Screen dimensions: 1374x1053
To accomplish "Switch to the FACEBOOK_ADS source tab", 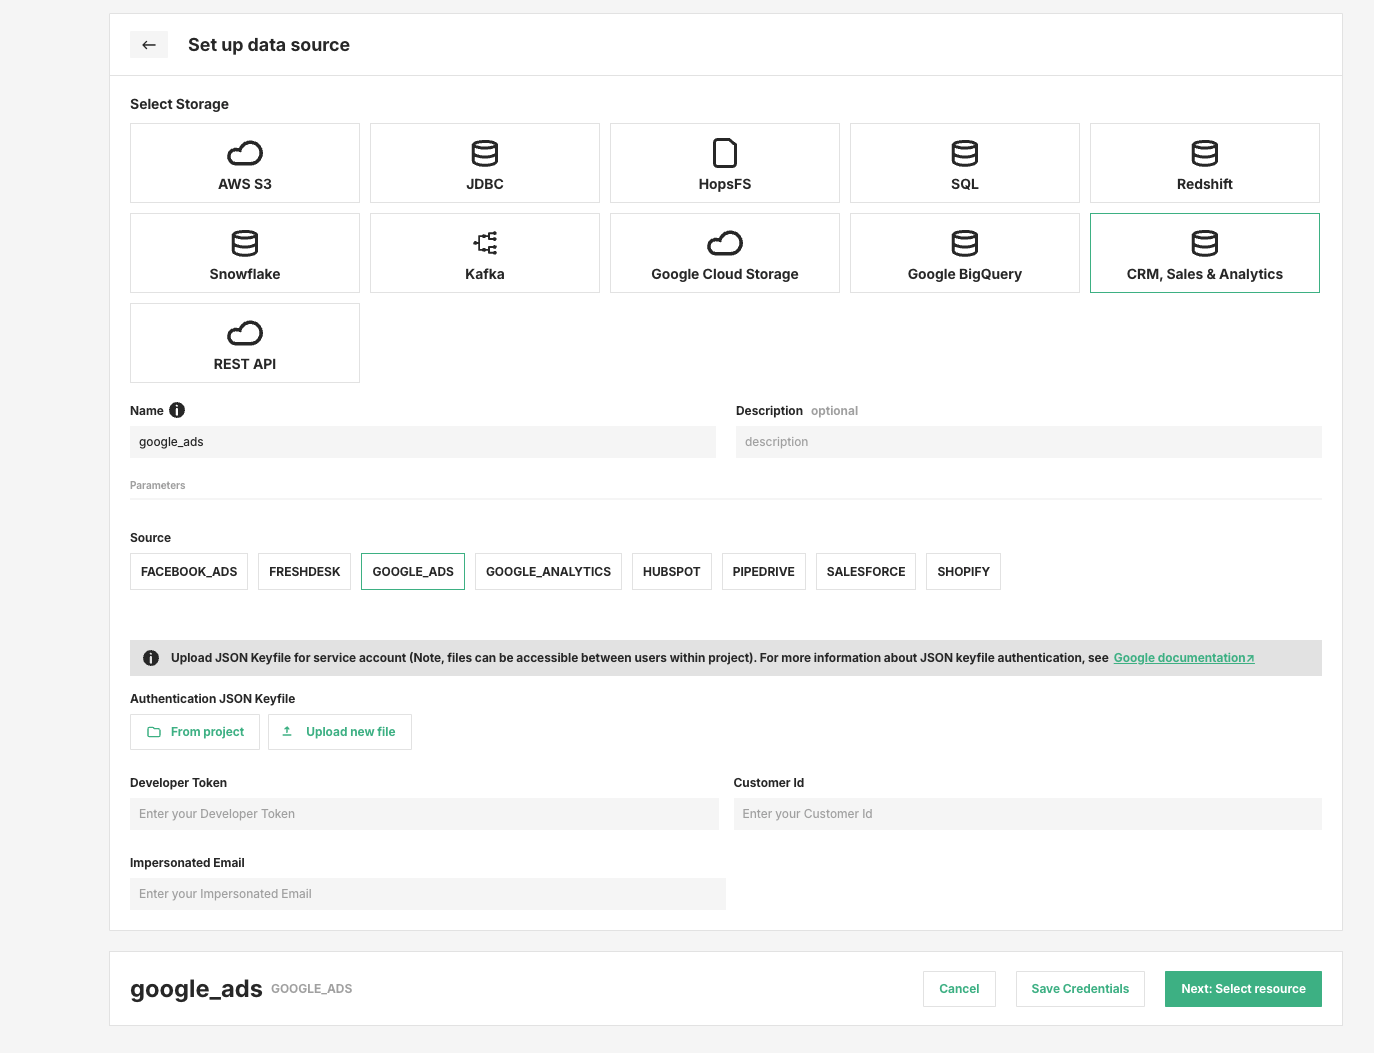I will click(188, 571).
